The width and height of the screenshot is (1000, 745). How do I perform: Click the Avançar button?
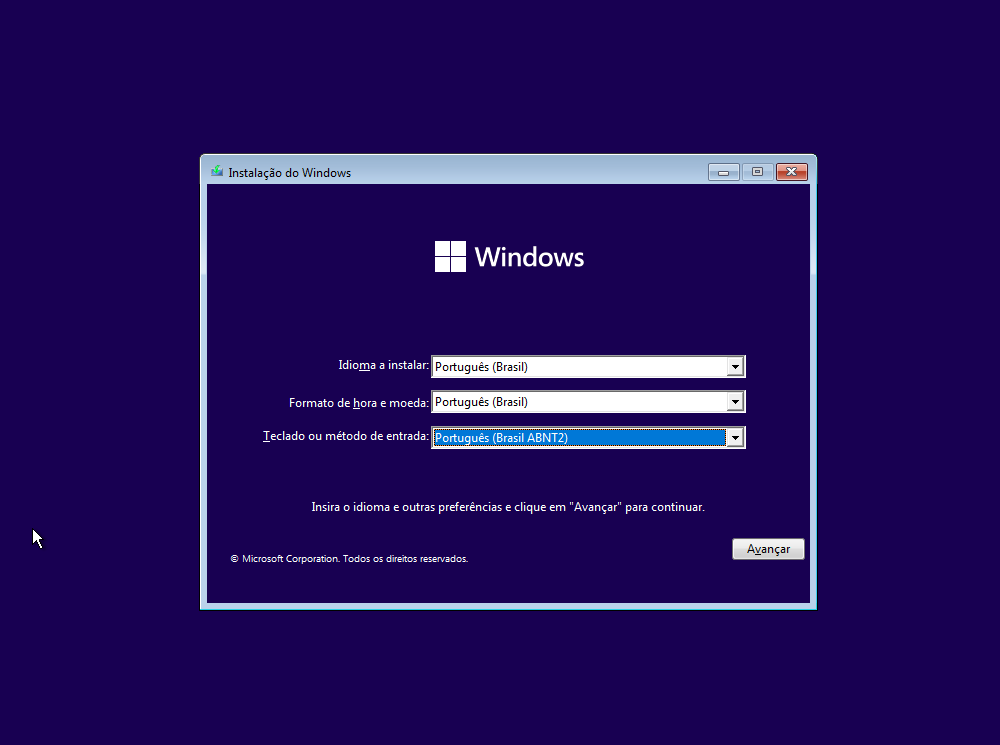[x=768, y=549]
